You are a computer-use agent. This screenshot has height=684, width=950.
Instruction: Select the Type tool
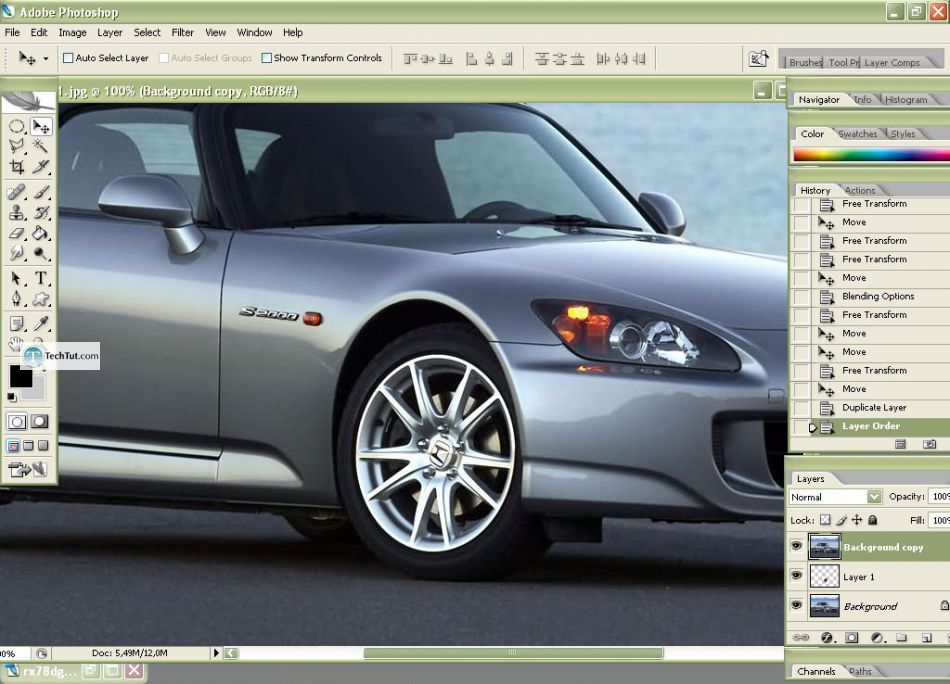pyautogui.click(x=41, y=279)
